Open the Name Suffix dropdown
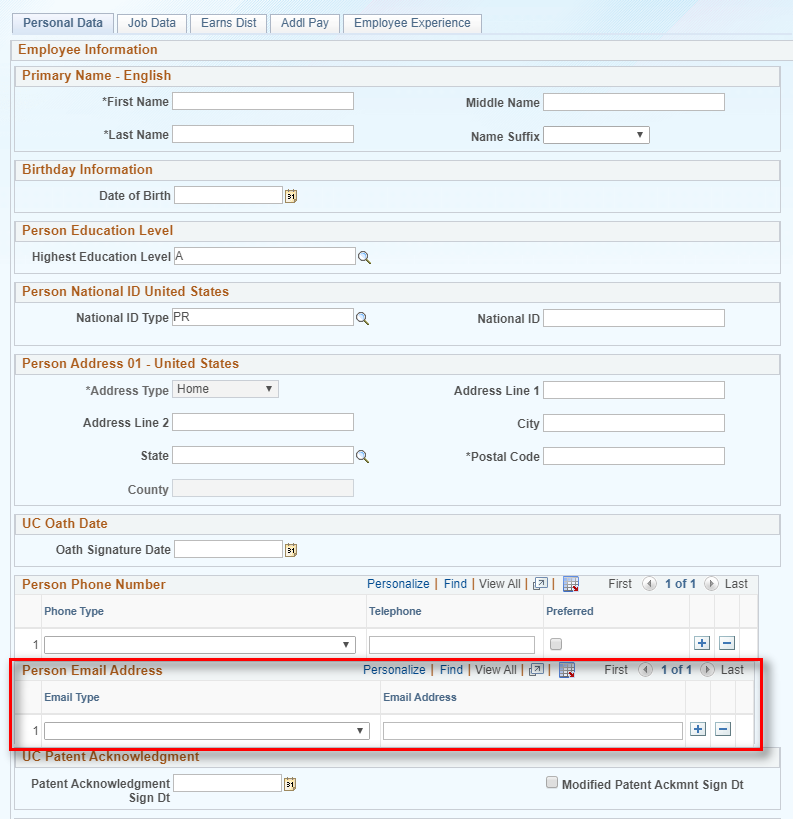Viewport: 793px width, 819px height. click(x=637, y=134)
